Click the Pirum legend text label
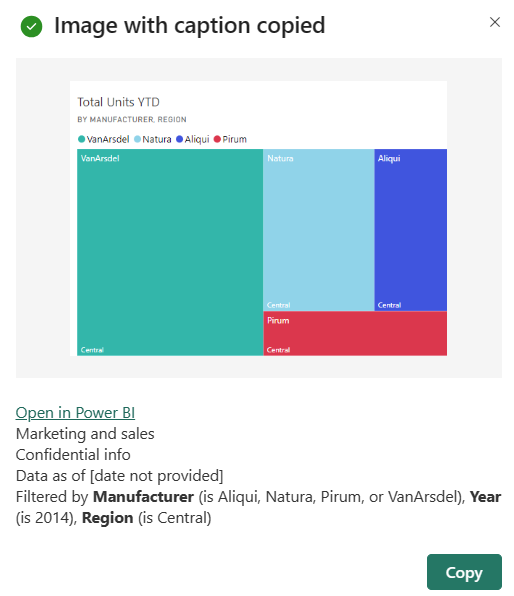 (x=235, y=139)
